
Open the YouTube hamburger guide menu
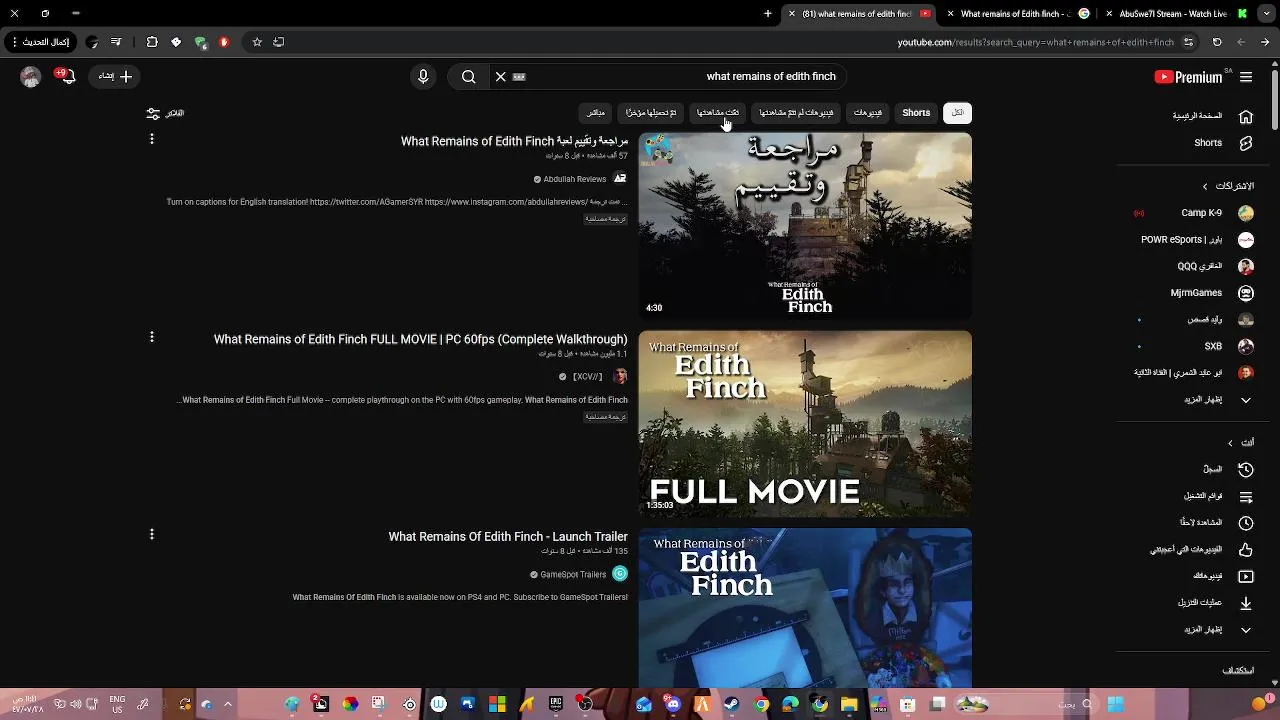[x=1246, y=77]
